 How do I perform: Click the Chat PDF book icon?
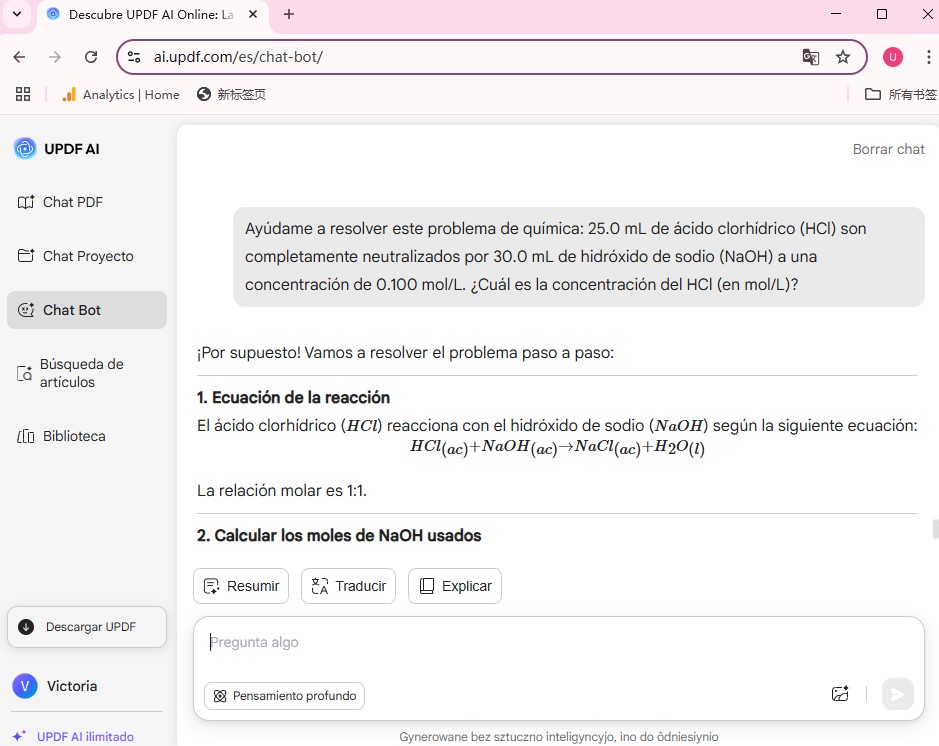[26, 202]
